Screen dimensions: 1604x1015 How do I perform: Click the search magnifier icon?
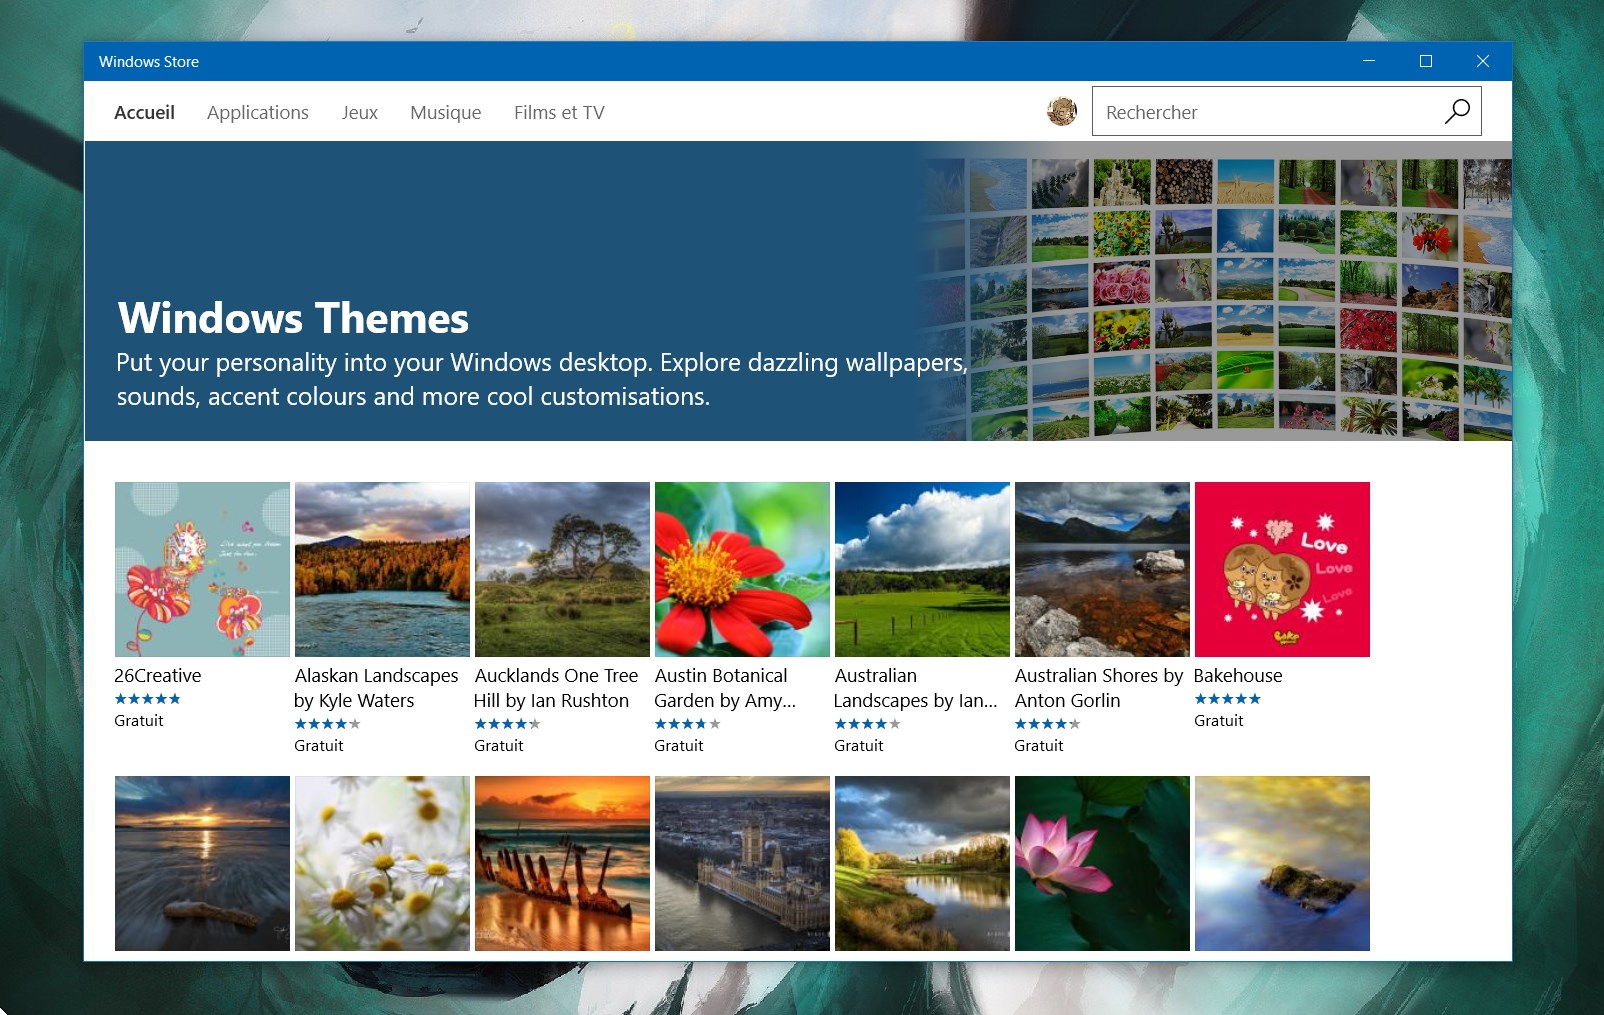[1457, 111]
